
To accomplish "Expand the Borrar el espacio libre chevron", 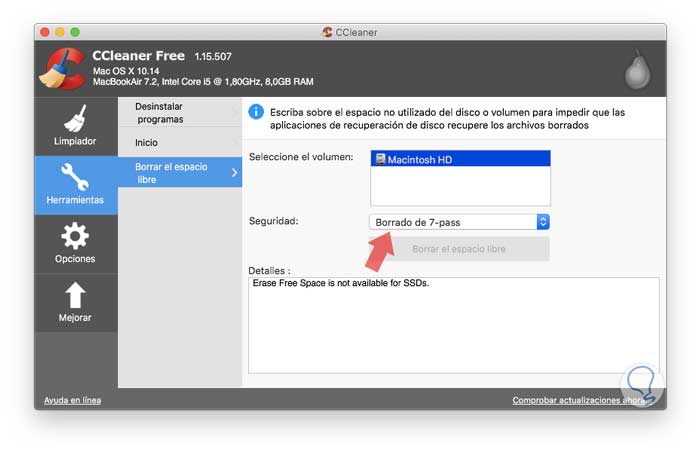I will pos(235,173).
